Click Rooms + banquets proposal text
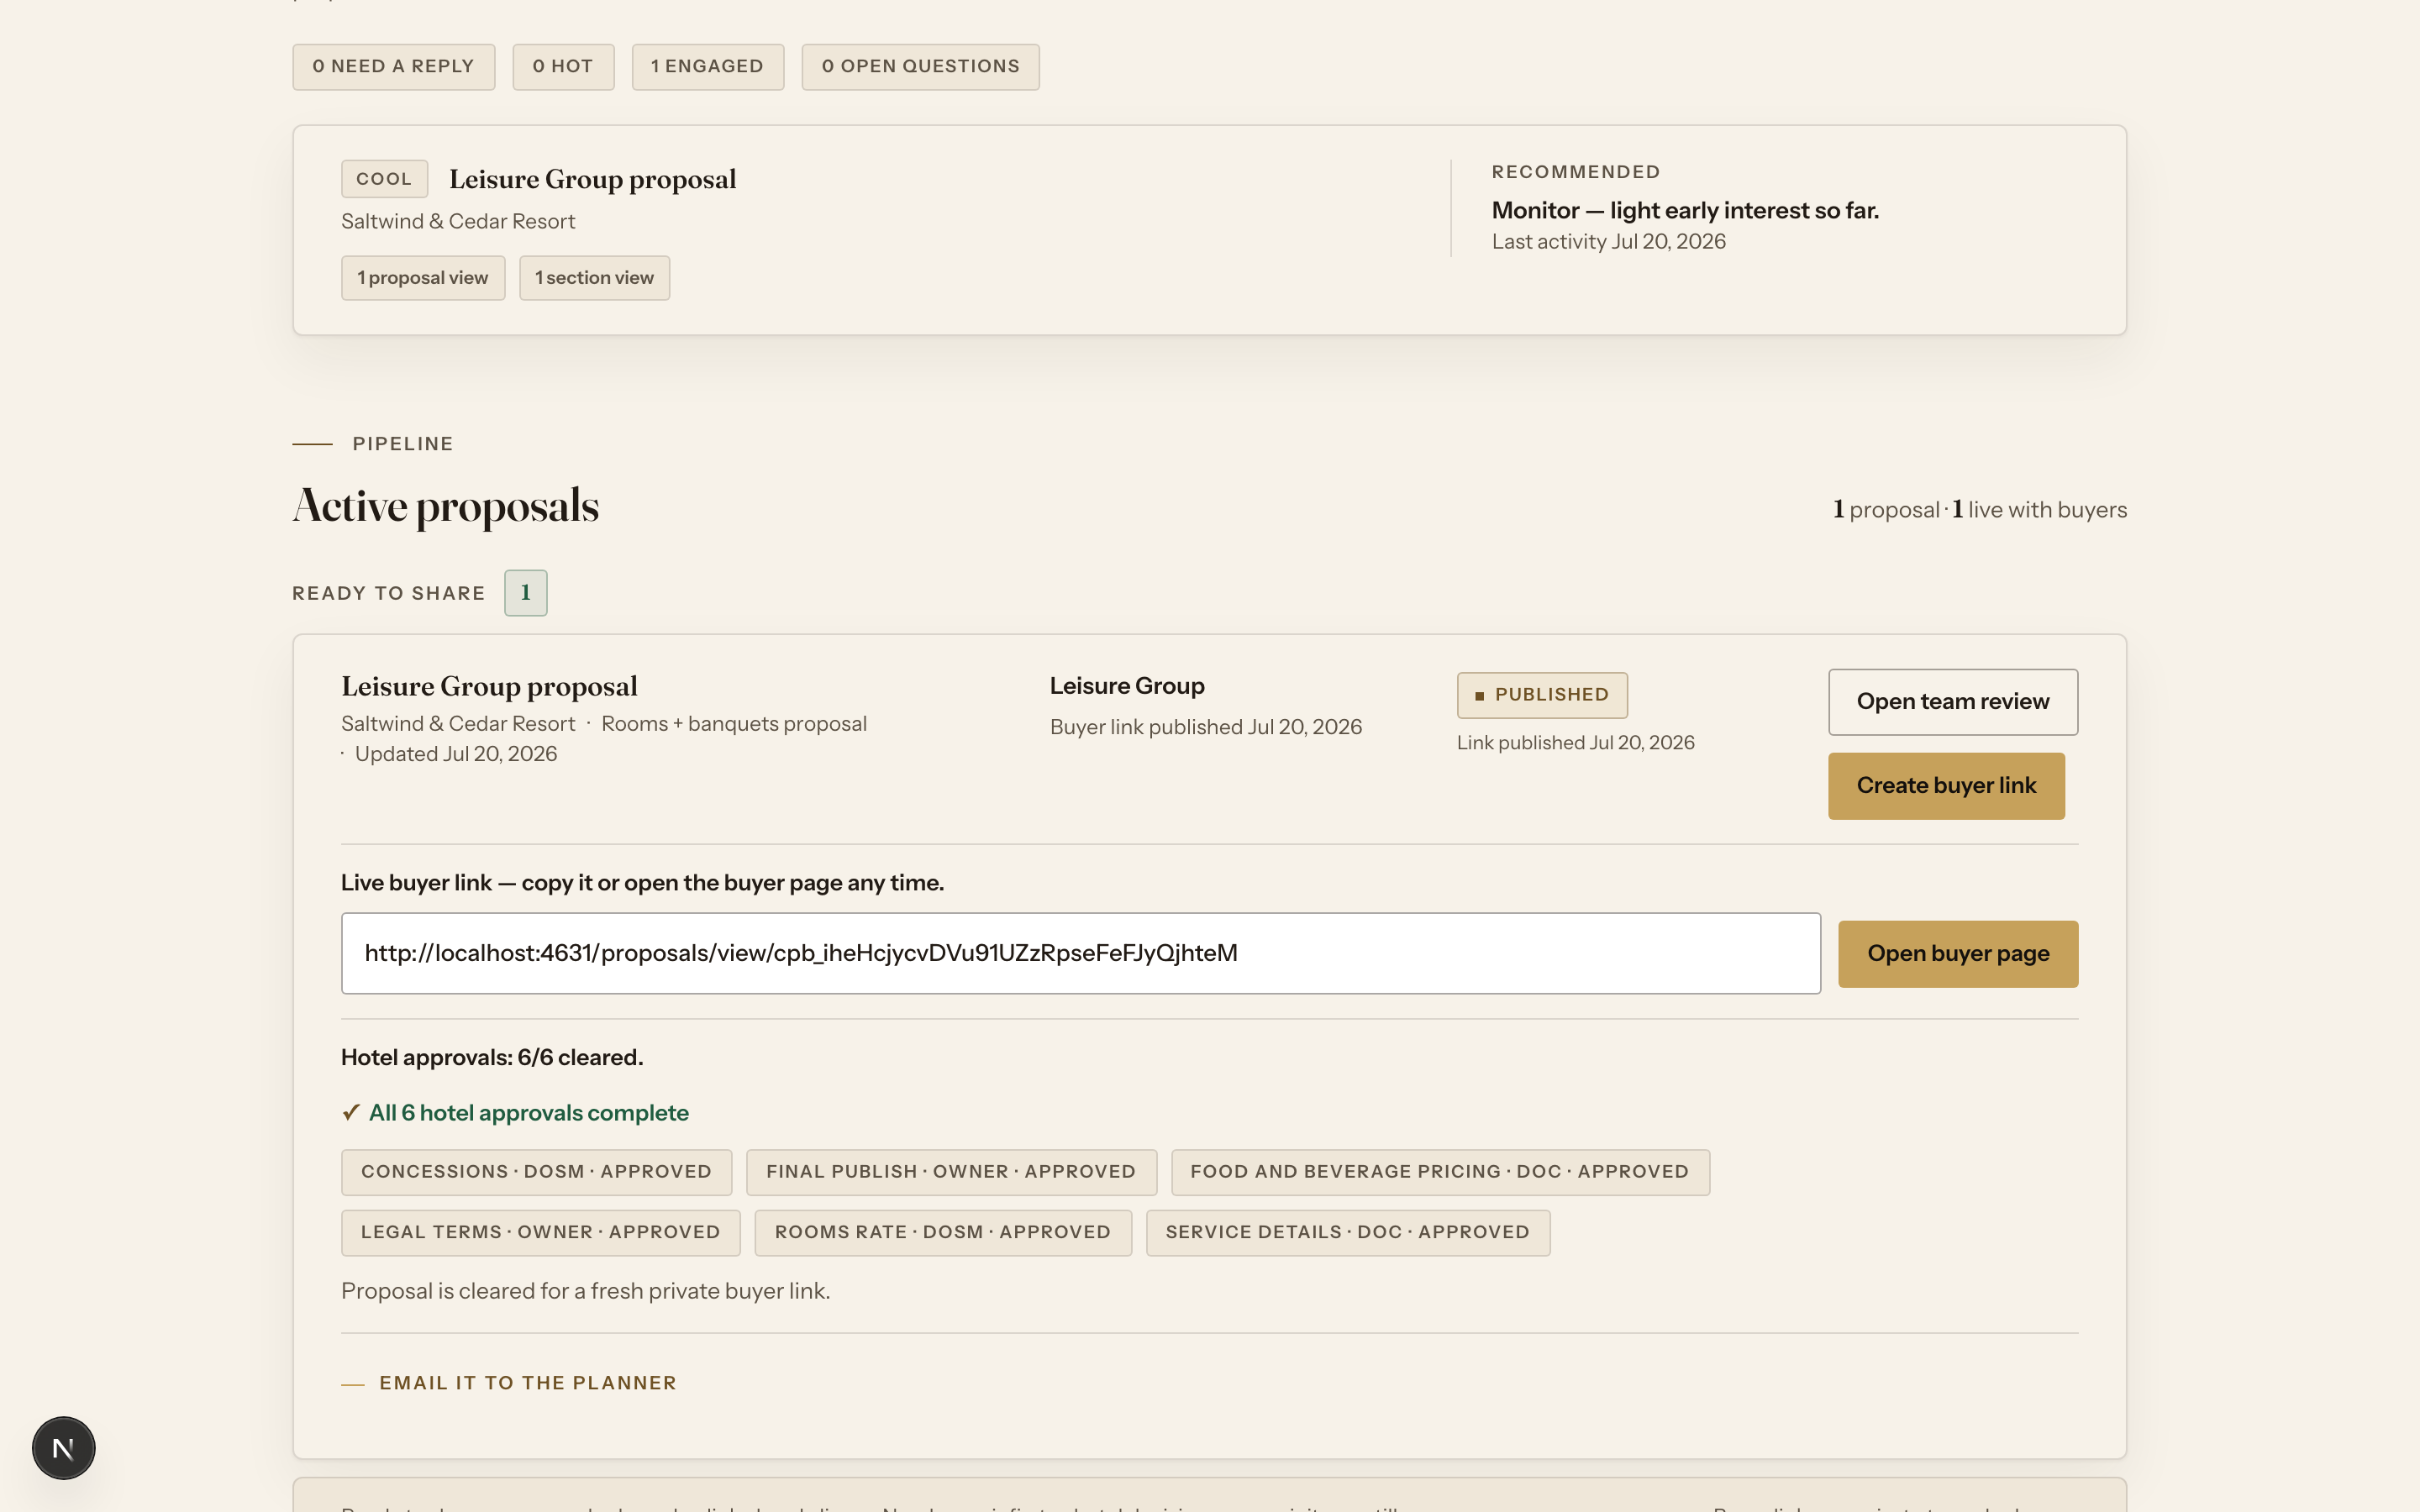Viewport: 2420px width, 1512px height. tap(733, 724)
